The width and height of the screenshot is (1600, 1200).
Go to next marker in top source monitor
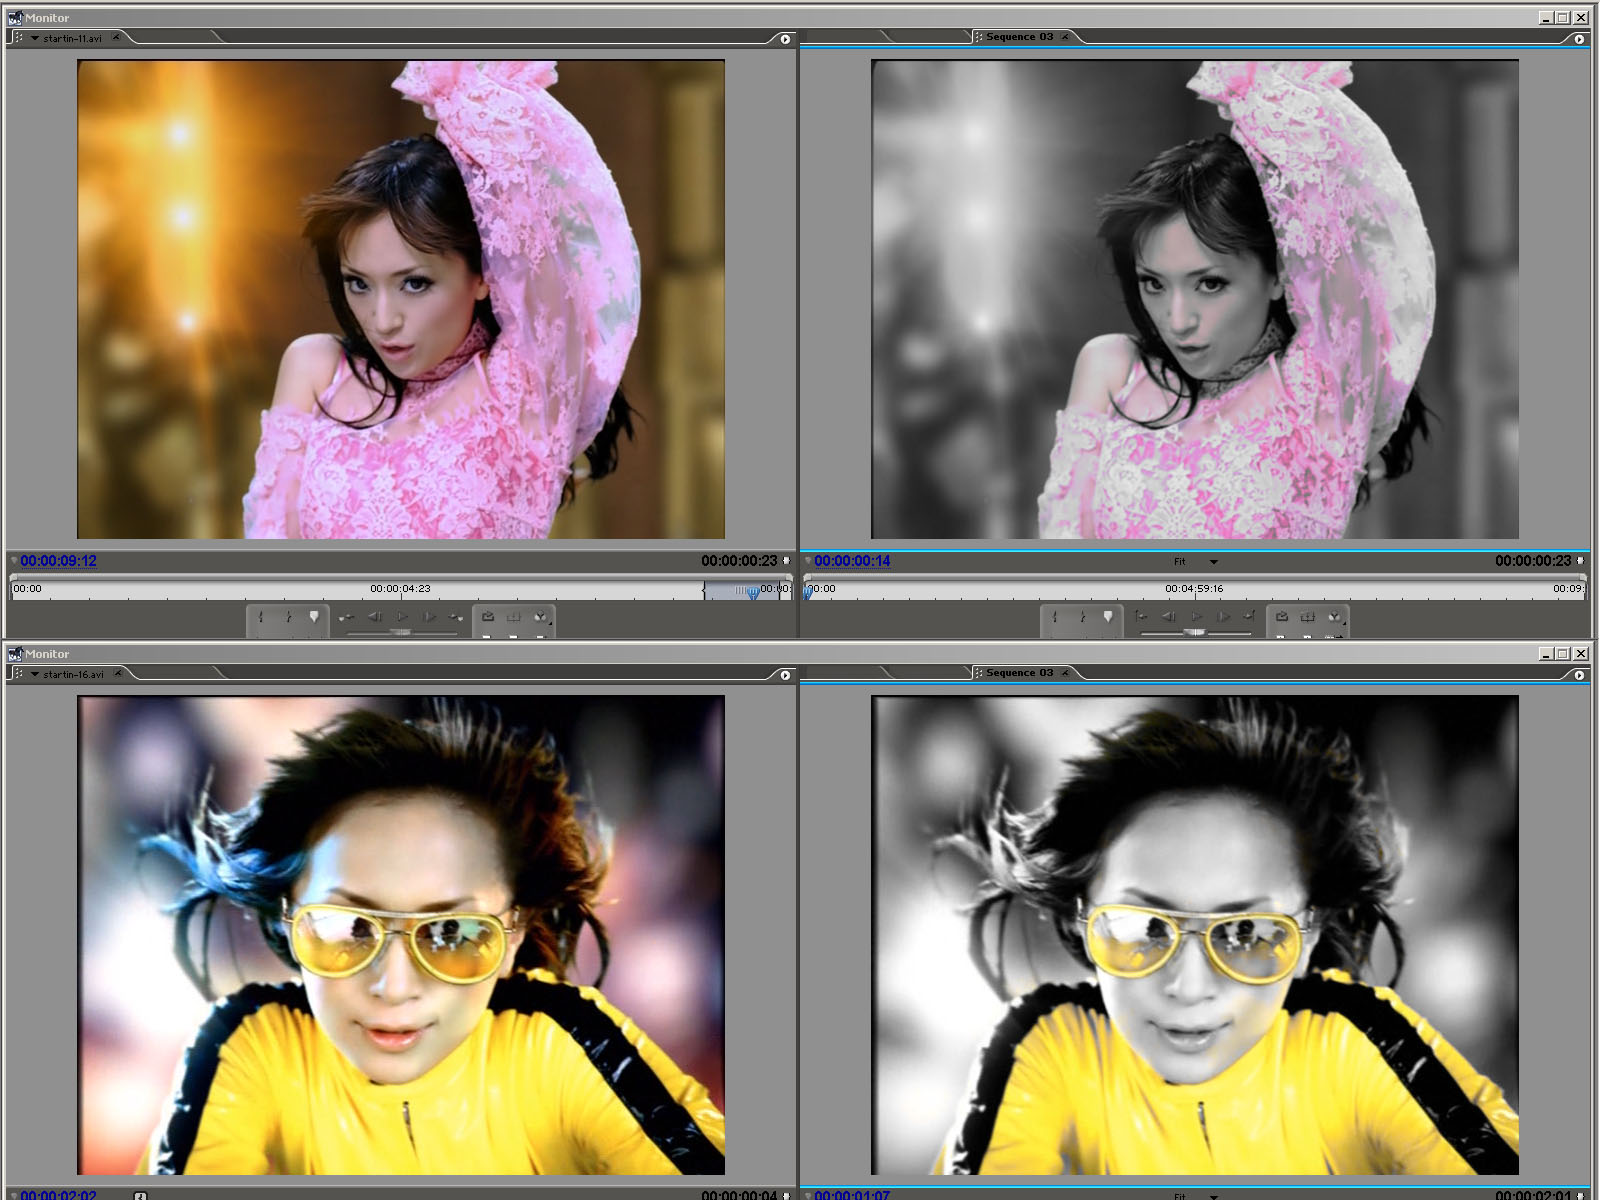[456, 617]
